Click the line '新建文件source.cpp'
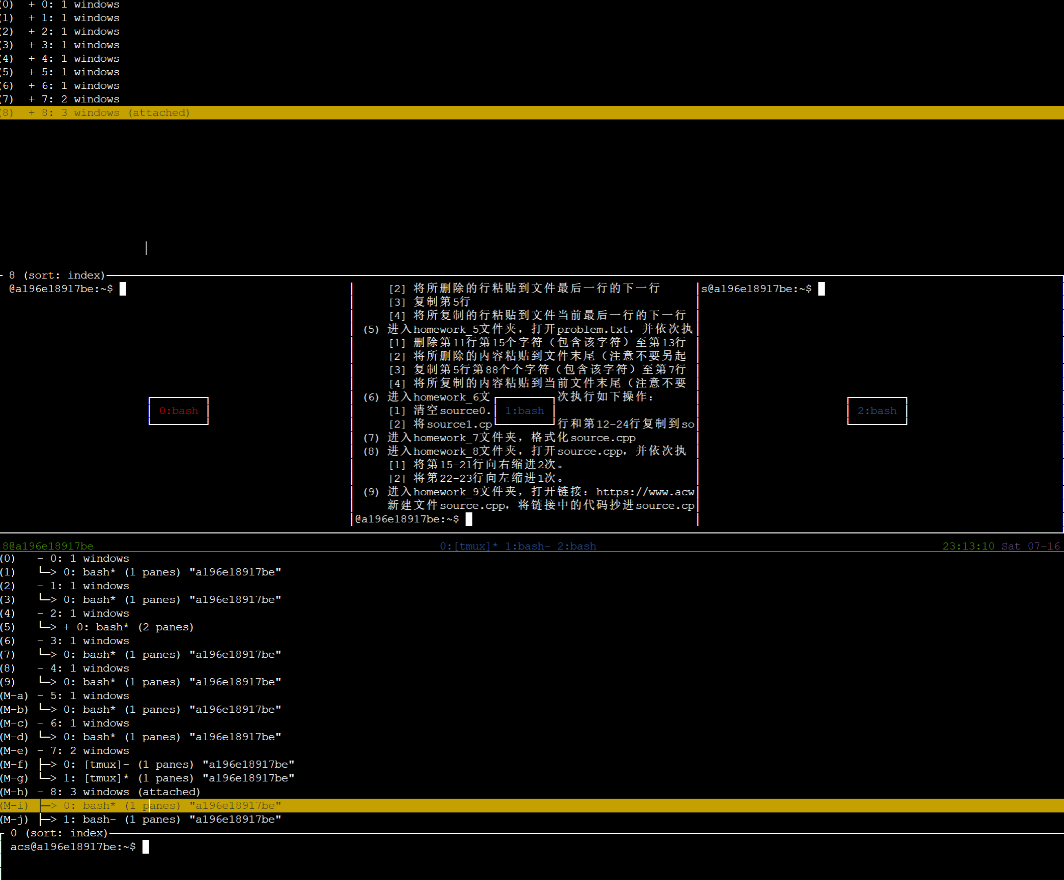Screen dimensions: 1064x880 coord(541,505)
